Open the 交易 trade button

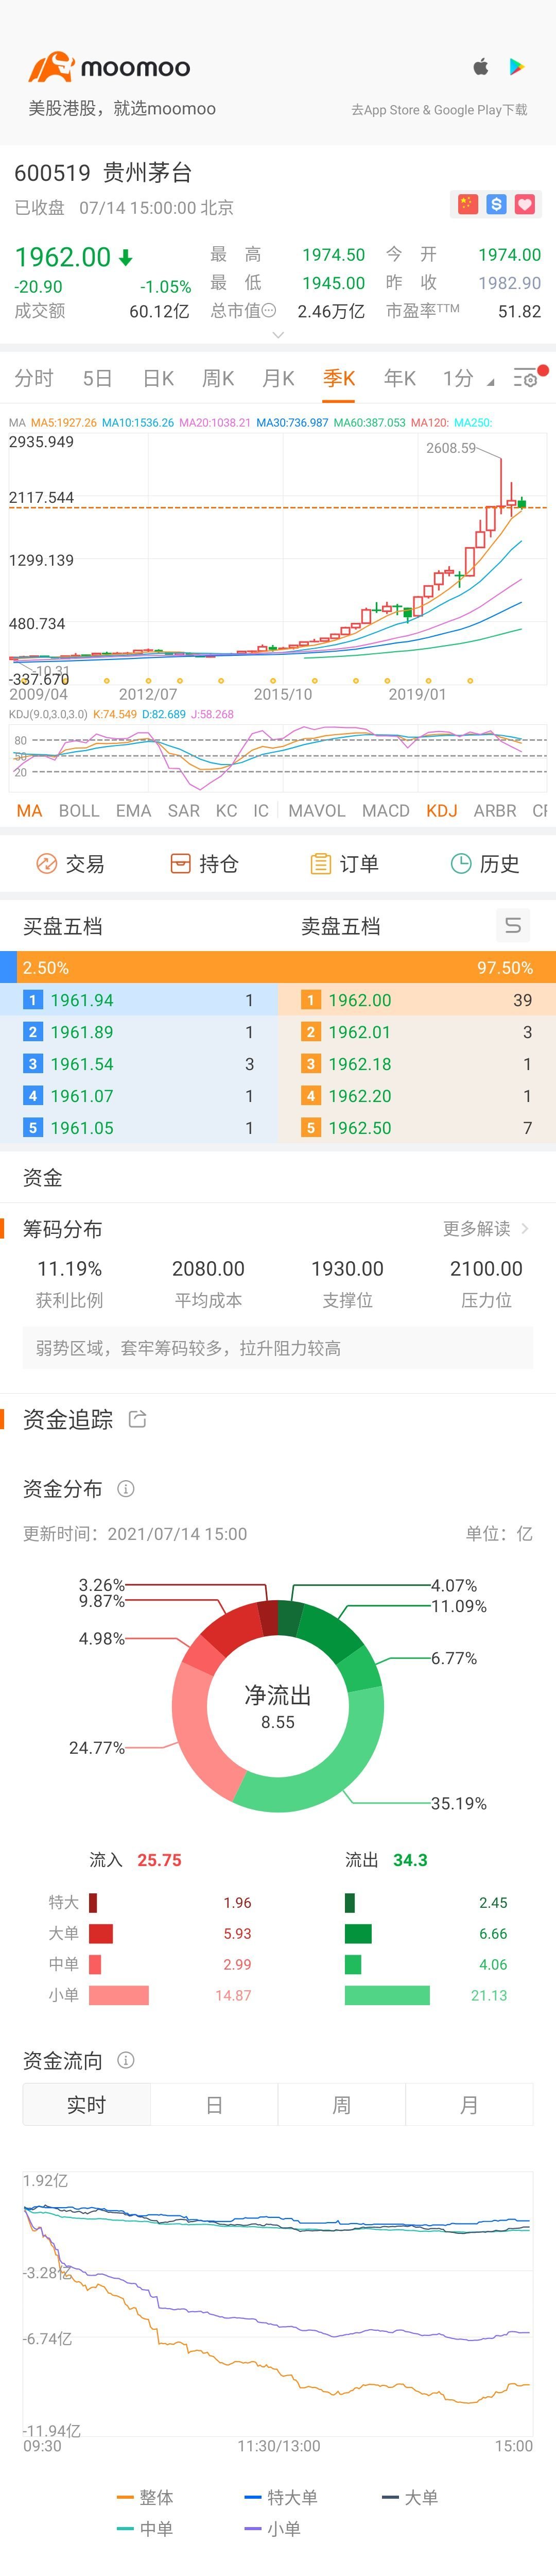point(70,864)
